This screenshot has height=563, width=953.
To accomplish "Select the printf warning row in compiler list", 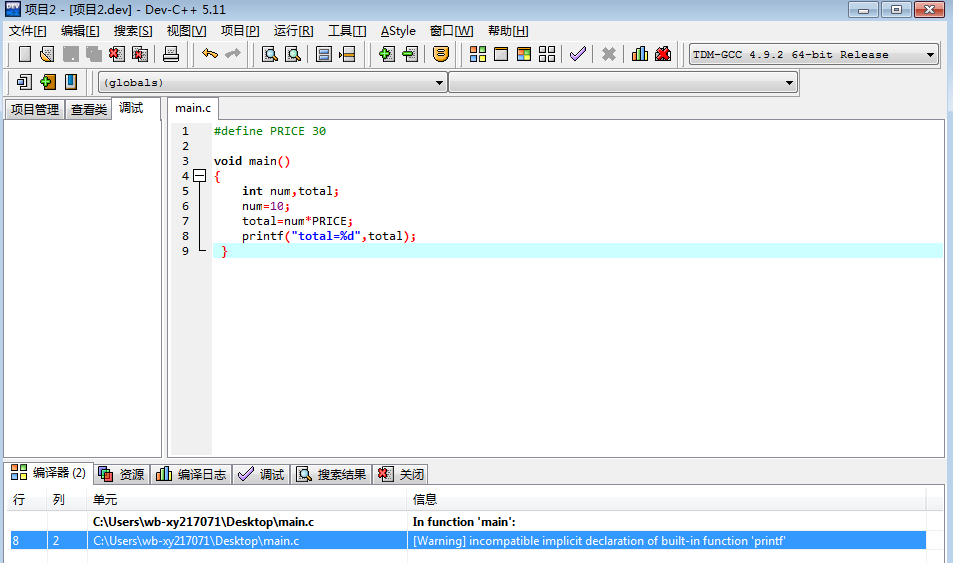I will [x=468, y=541].
